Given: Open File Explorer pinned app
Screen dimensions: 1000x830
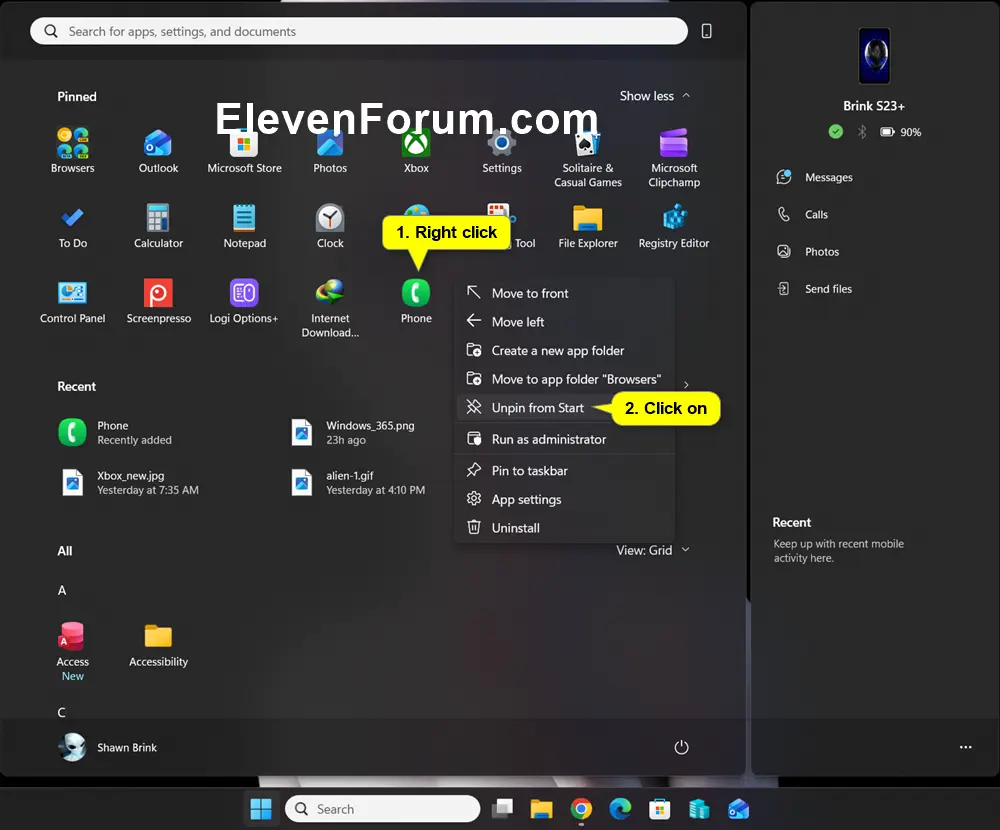Looking at the screenshot, I should tap(587, 226).
